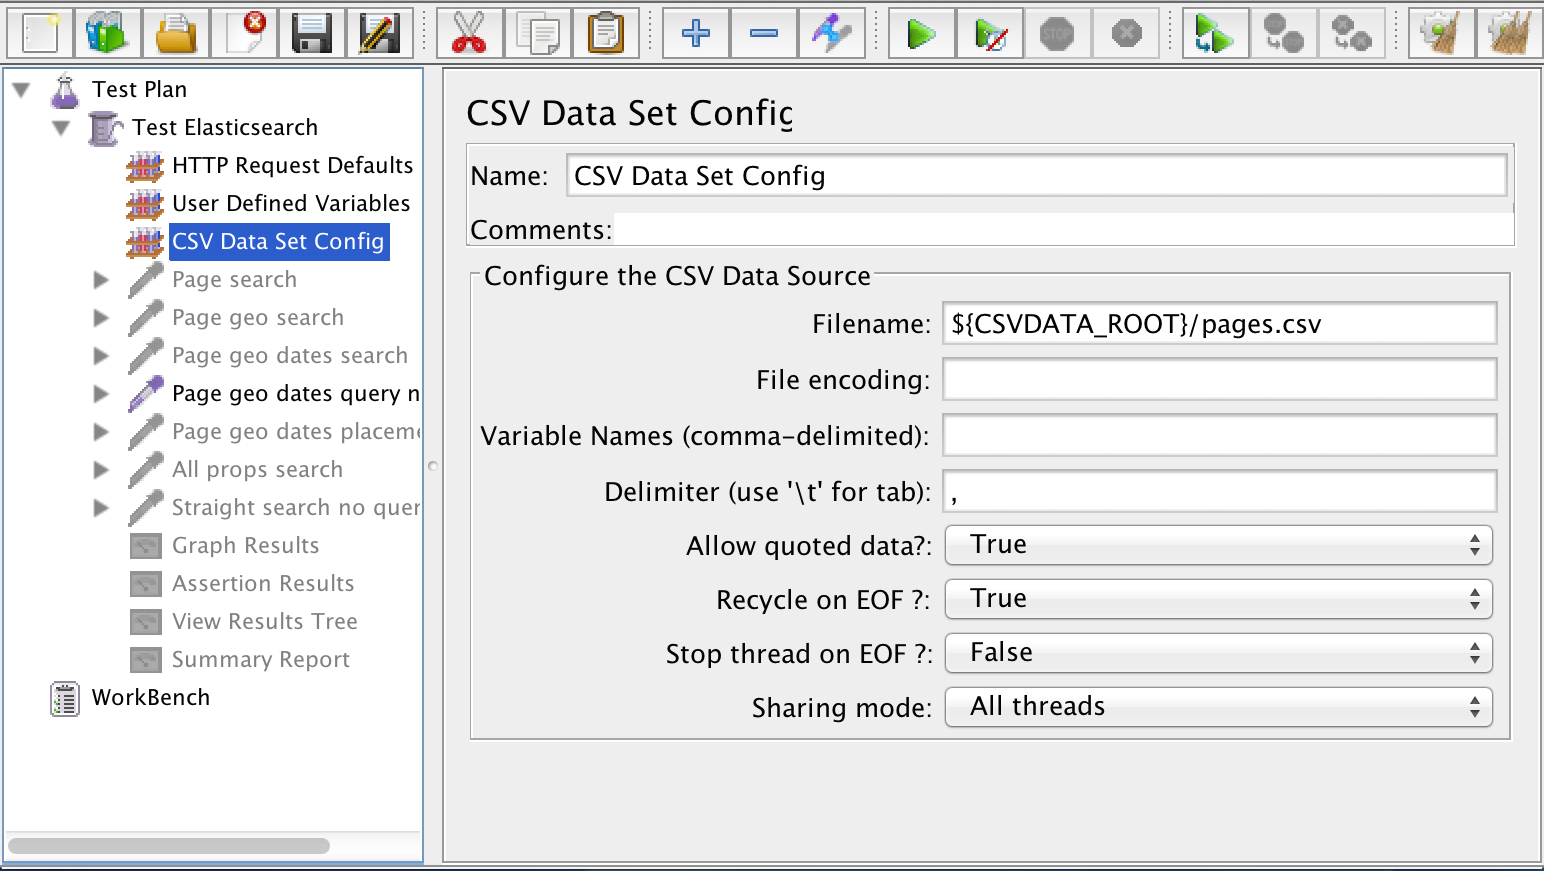Image resolution: width=1544 pixels, height=871 pixels.
Task: Click the Open file folder icon
Action: pyautogui.click(x=176, y=34)
